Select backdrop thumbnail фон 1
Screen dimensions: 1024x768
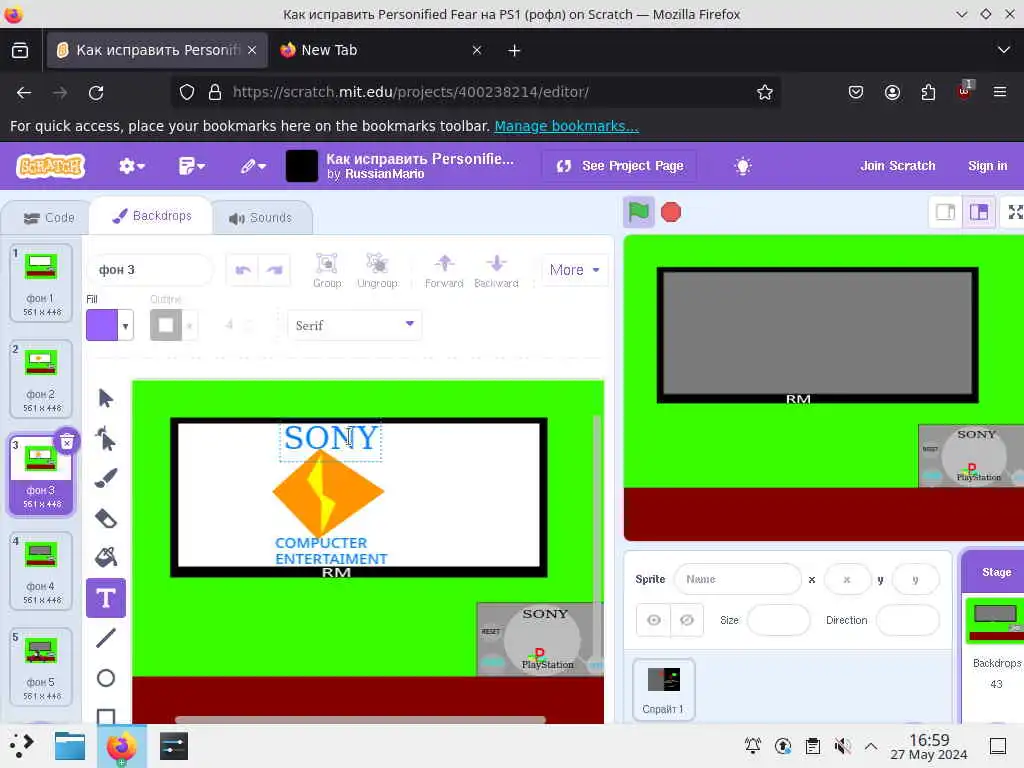point(41,283)
